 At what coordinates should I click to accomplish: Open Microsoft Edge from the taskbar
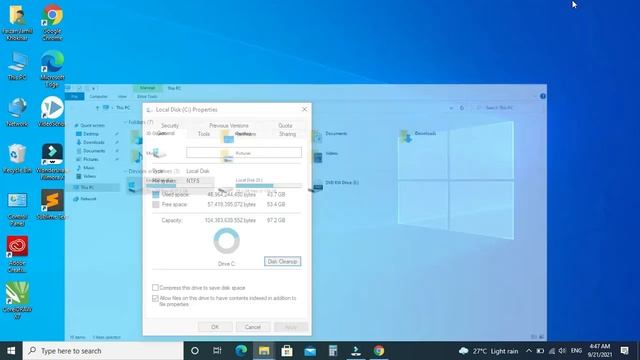[x=241, y=351]
